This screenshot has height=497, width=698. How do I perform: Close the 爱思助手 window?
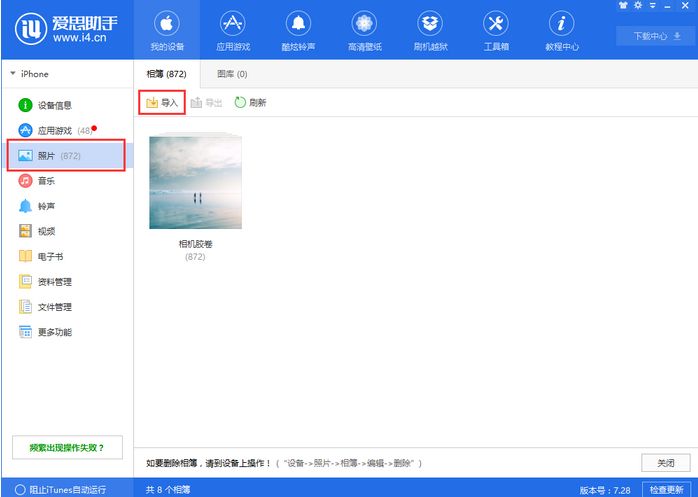[x=685, y=5]
